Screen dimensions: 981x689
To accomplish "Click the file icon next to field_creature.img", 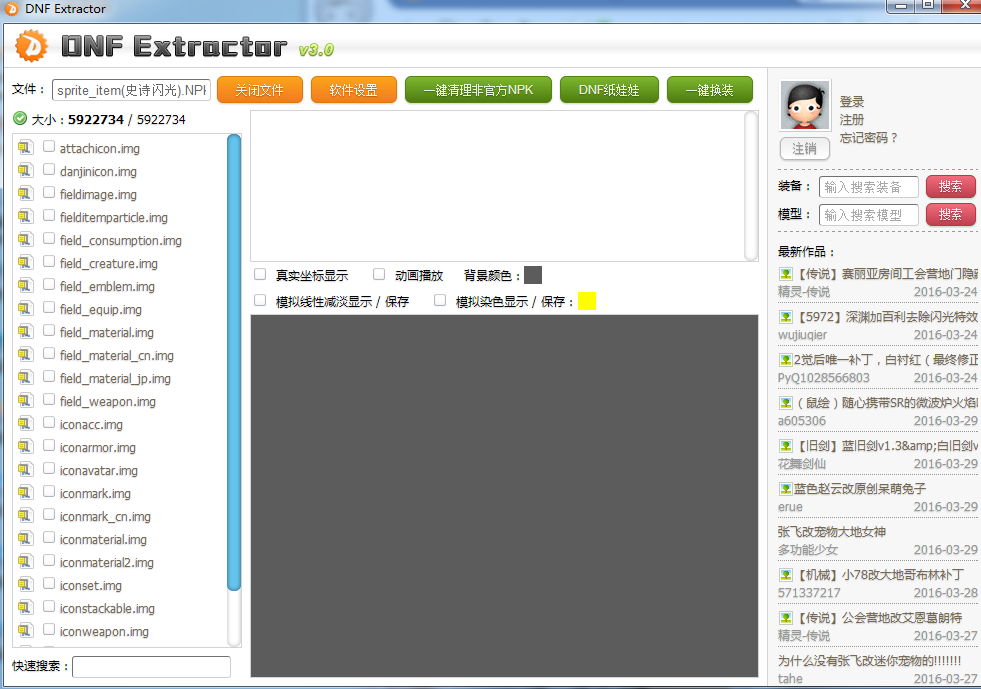I will pyautogui.click(x=25, y=263).
